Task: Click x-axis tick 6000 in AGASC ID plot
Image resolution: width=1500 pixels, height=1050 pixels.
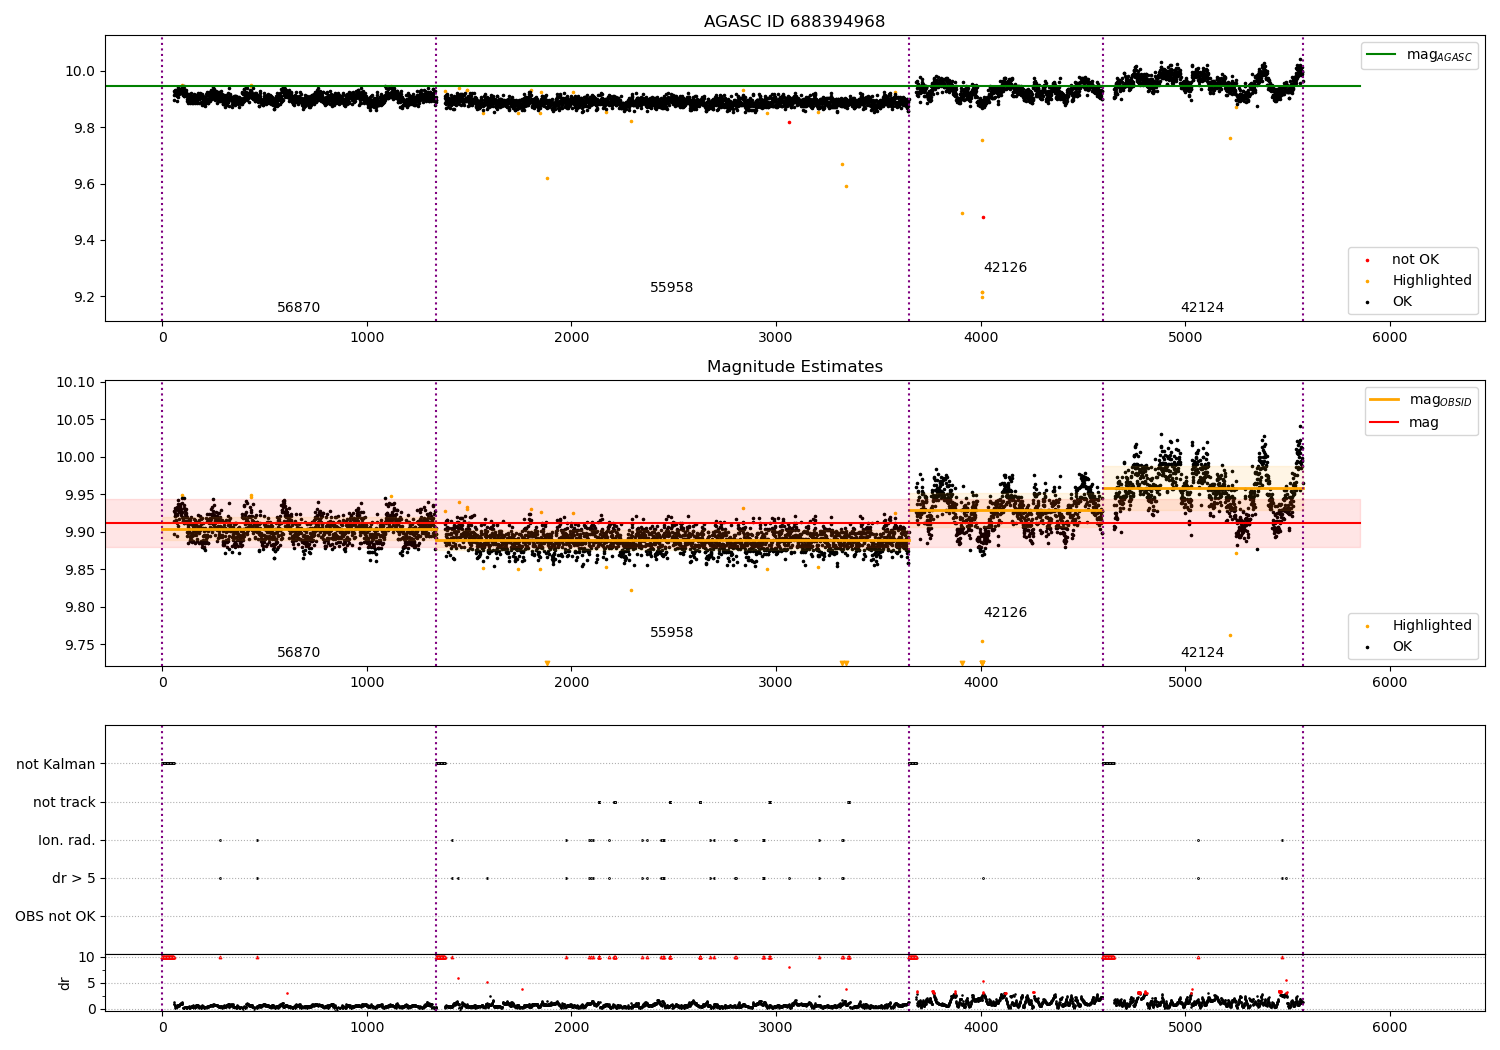Action: point(1389,338)
